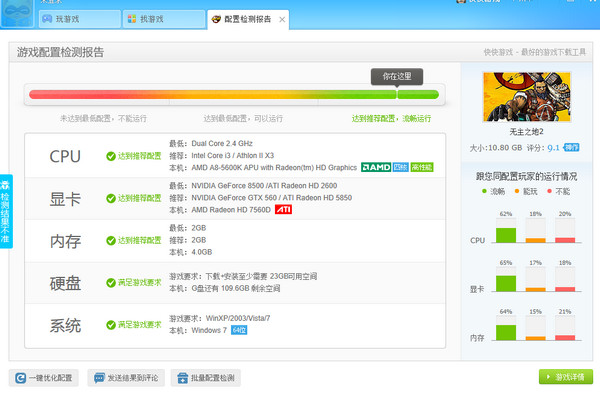Click the 发送结果到评论 button

pyautogui.click(x=126, y=378)
